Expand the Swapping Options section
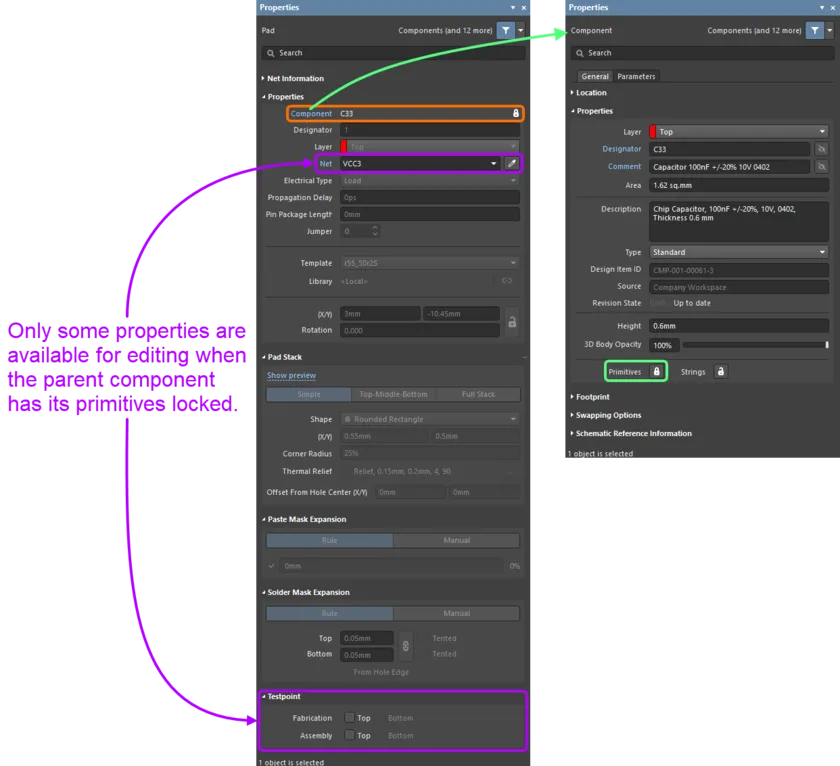The image size is (840, 766). point(572,415)
